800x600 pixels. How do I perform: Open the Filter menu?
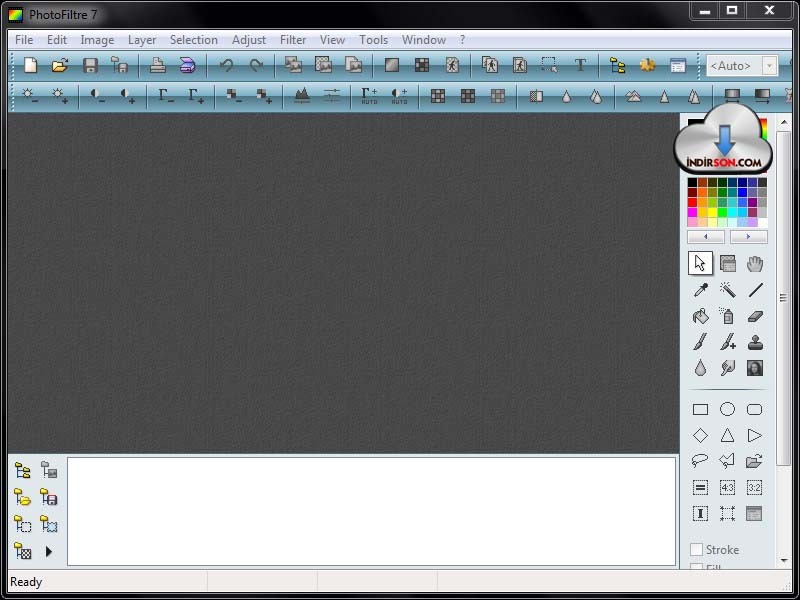[293, 40]
